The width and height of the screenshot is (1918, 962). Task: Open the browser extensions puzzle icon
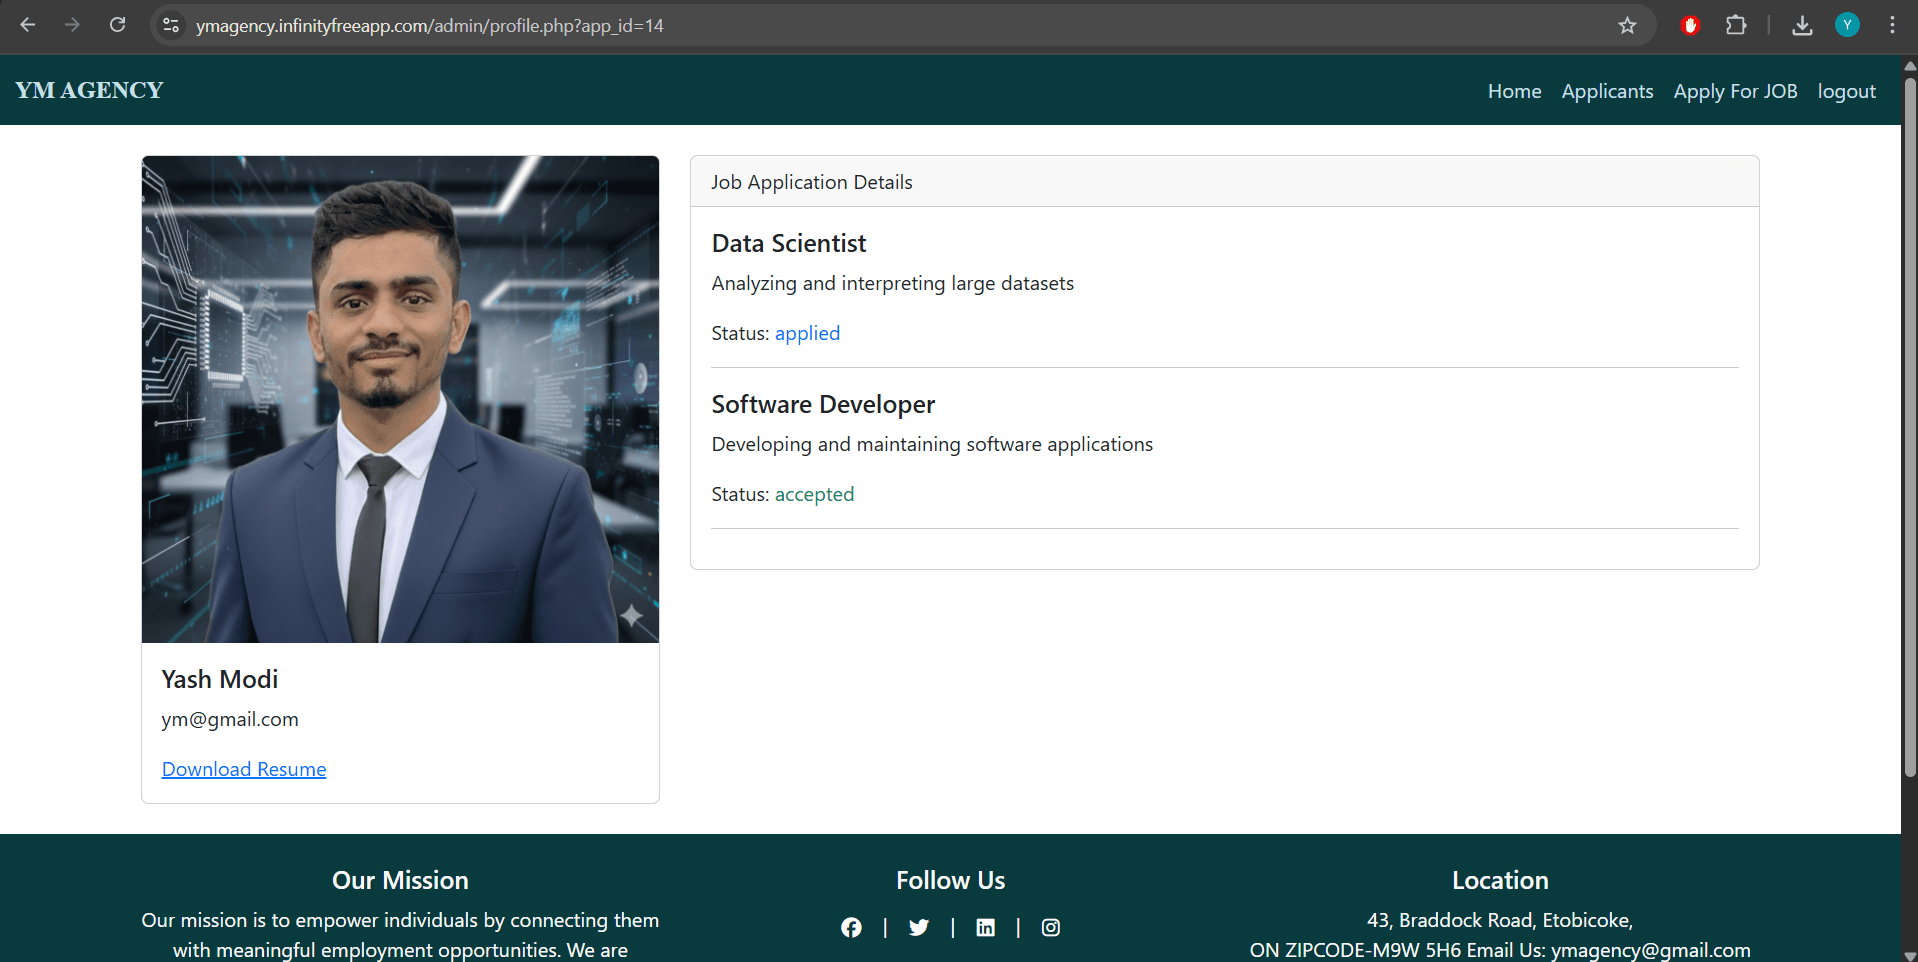coord(1736,26)
